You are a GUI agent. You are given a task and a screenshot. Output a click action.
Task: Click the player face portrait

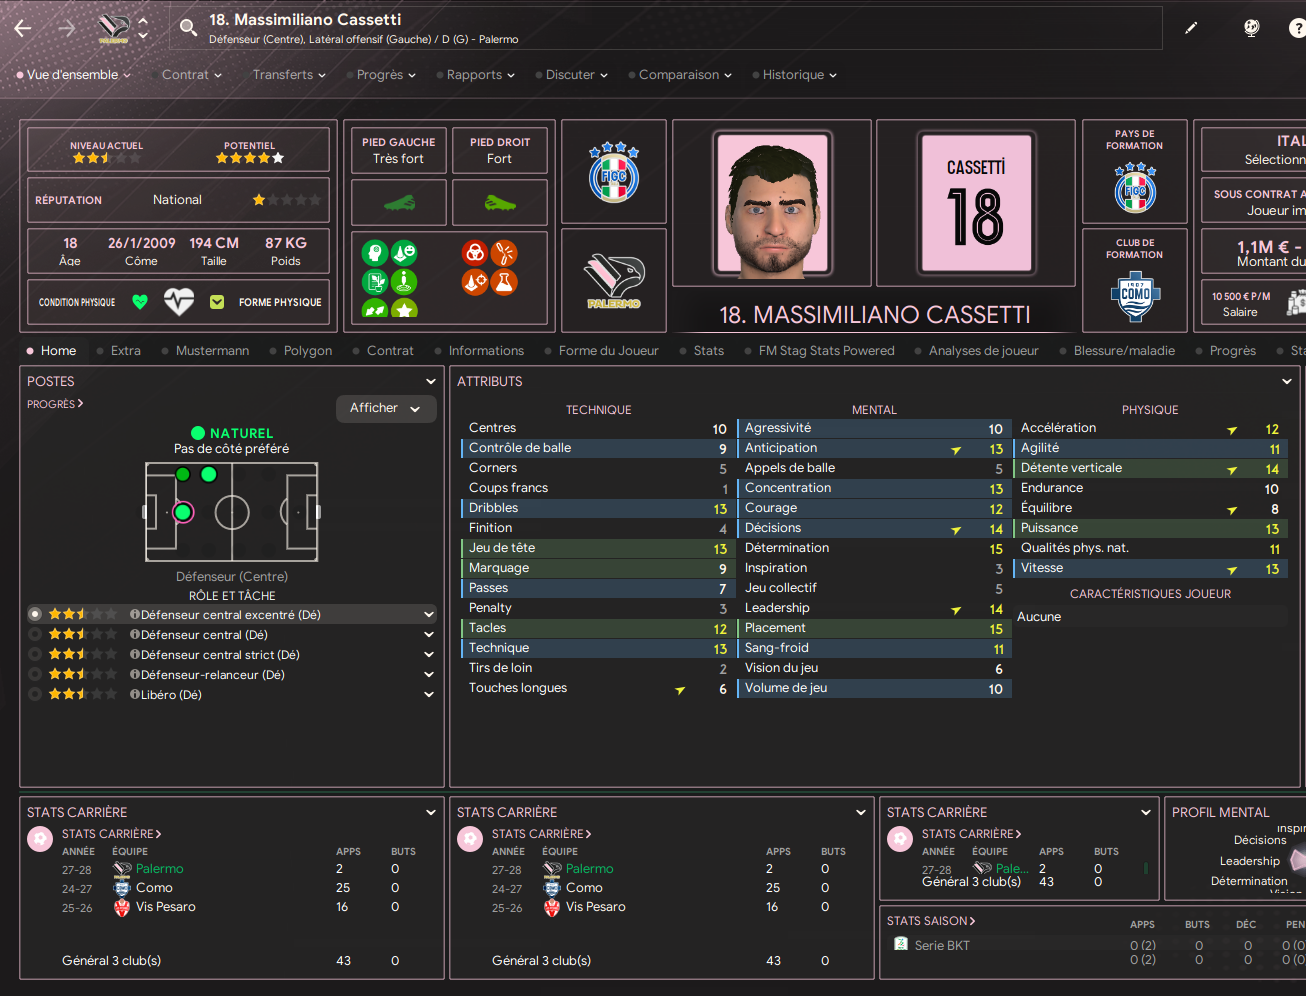pos(772,204)
